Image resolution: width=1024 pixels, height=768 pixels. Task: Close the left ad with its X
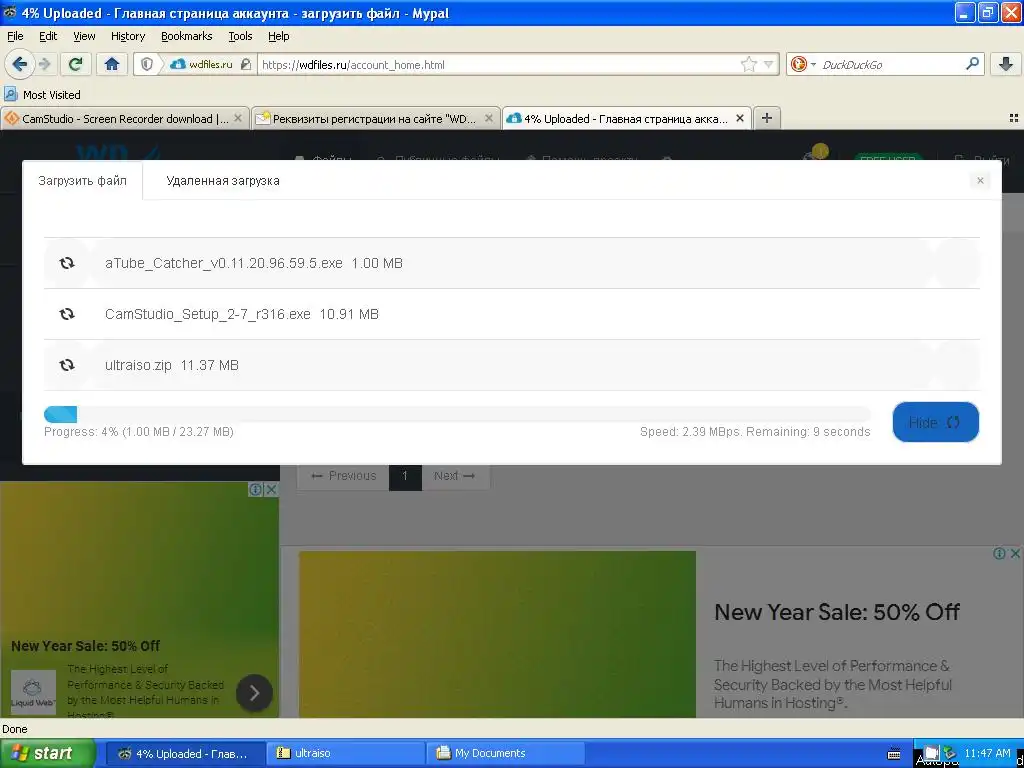(272, 489)
